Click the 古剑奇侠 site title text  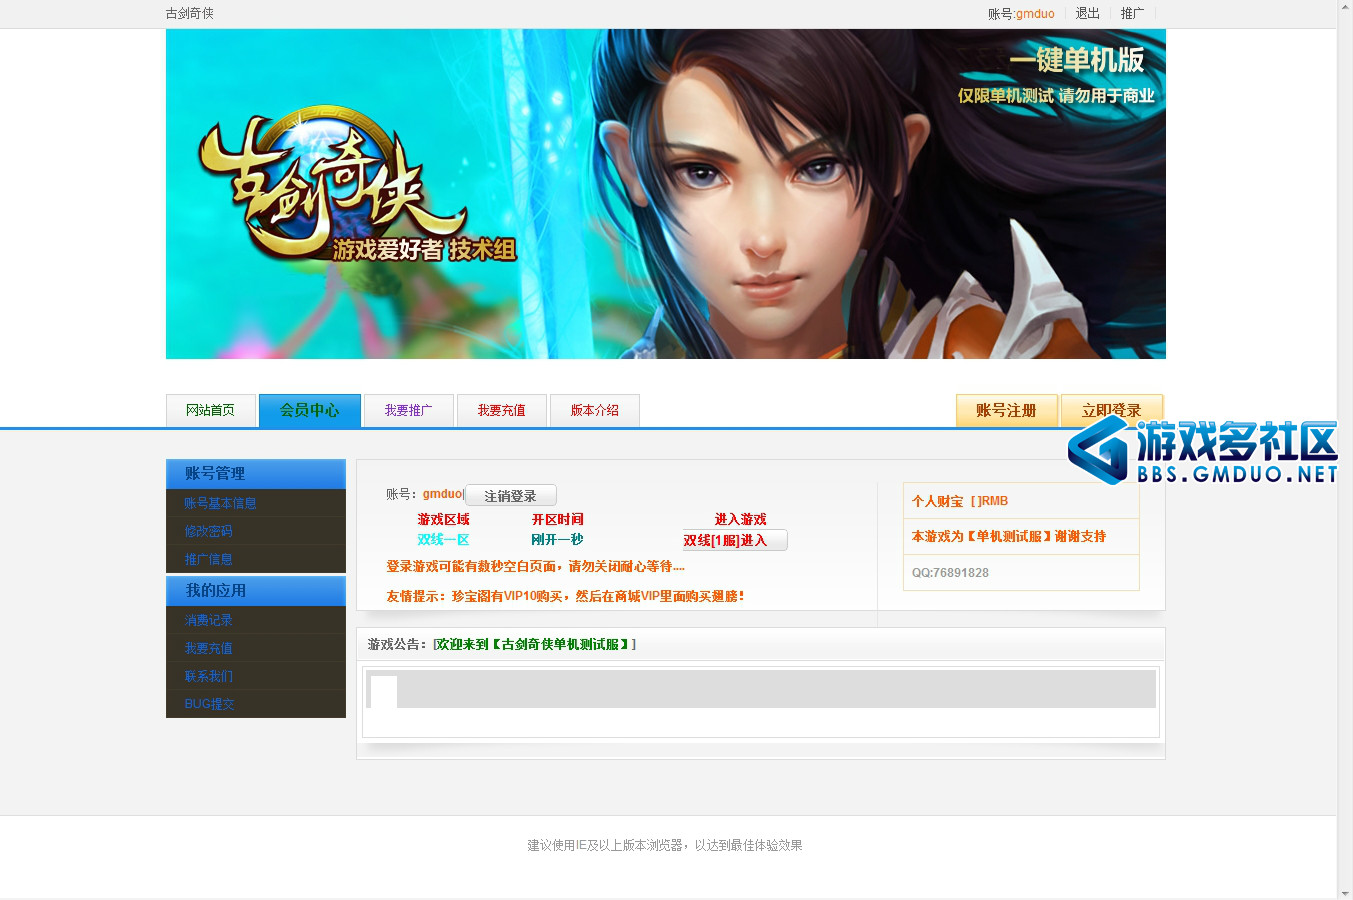pos(190,13)
